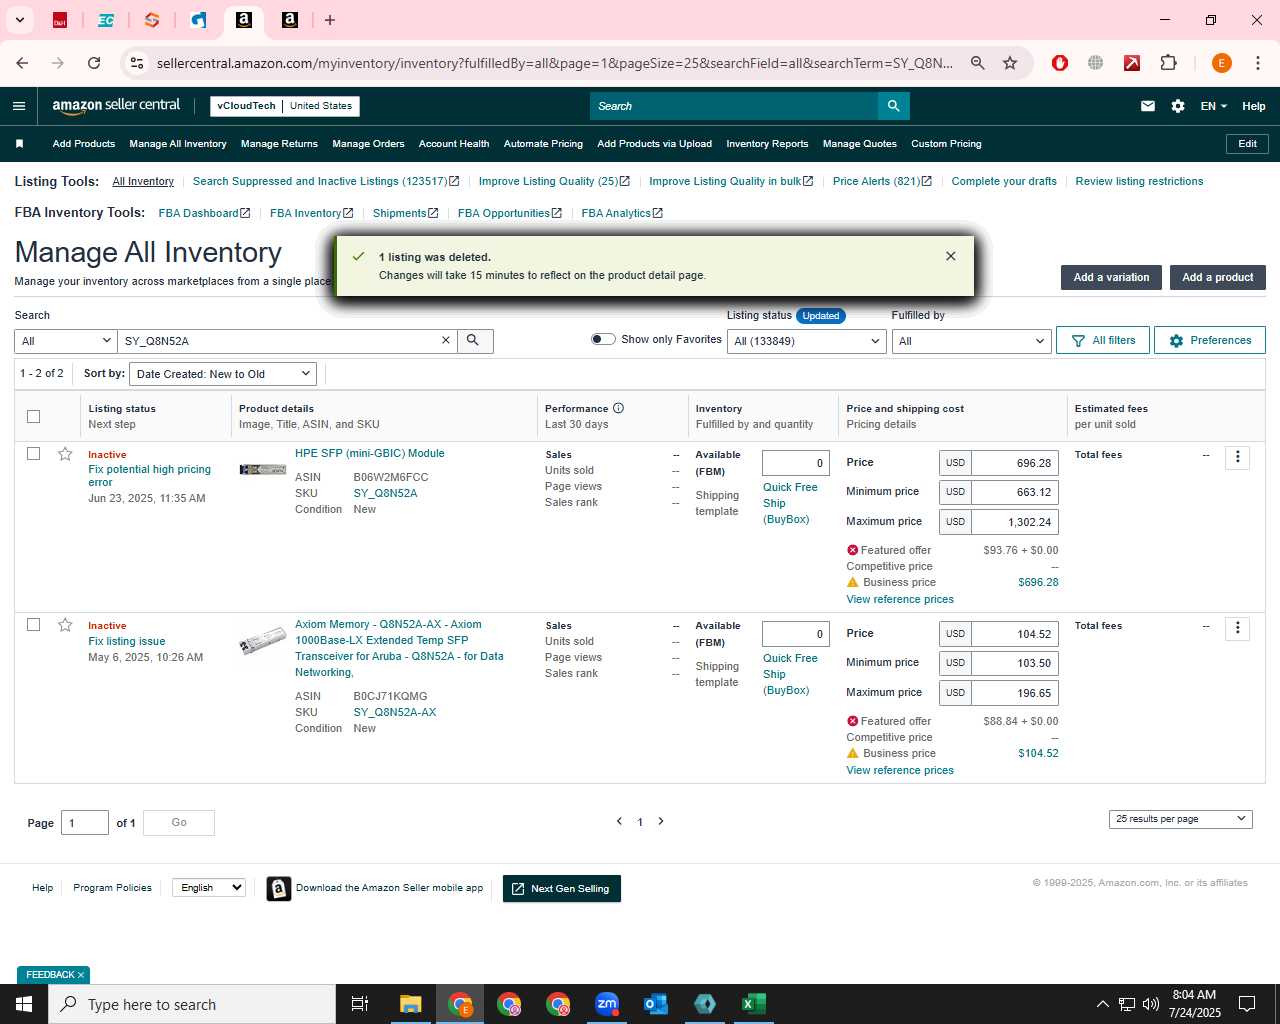1280x1024 pixels.
Task: Open the settings gear icon
Action: click(1178, 106)
